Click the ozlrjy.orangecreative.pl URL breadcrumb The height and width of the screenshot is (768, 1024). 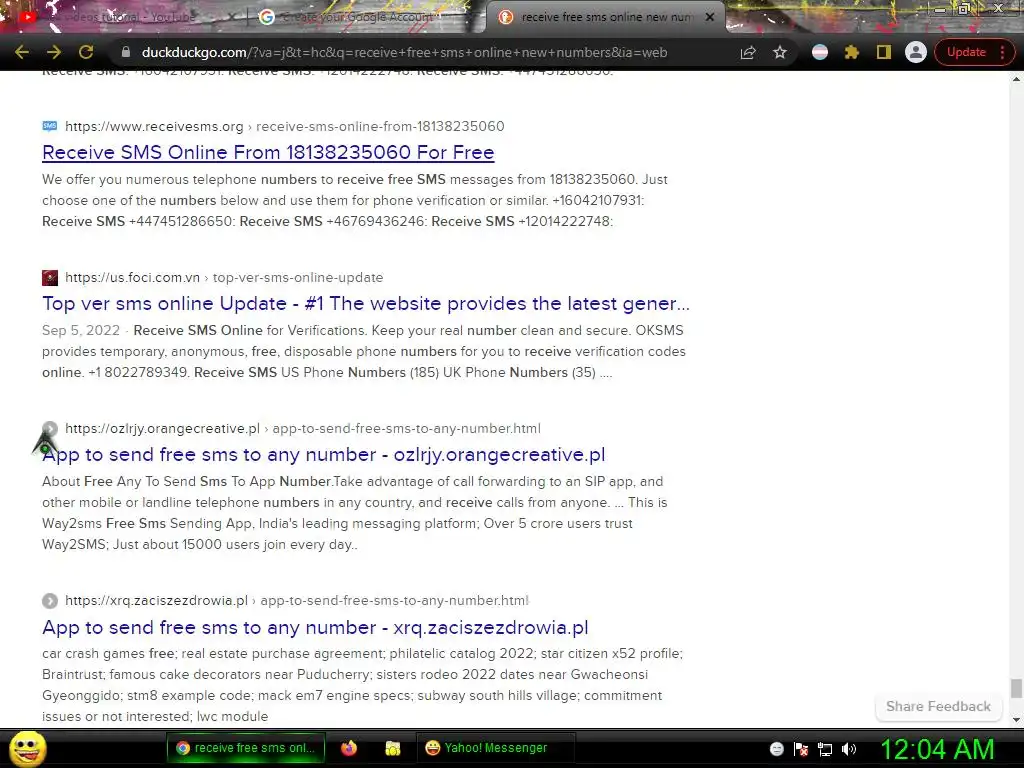pos(302,429)
